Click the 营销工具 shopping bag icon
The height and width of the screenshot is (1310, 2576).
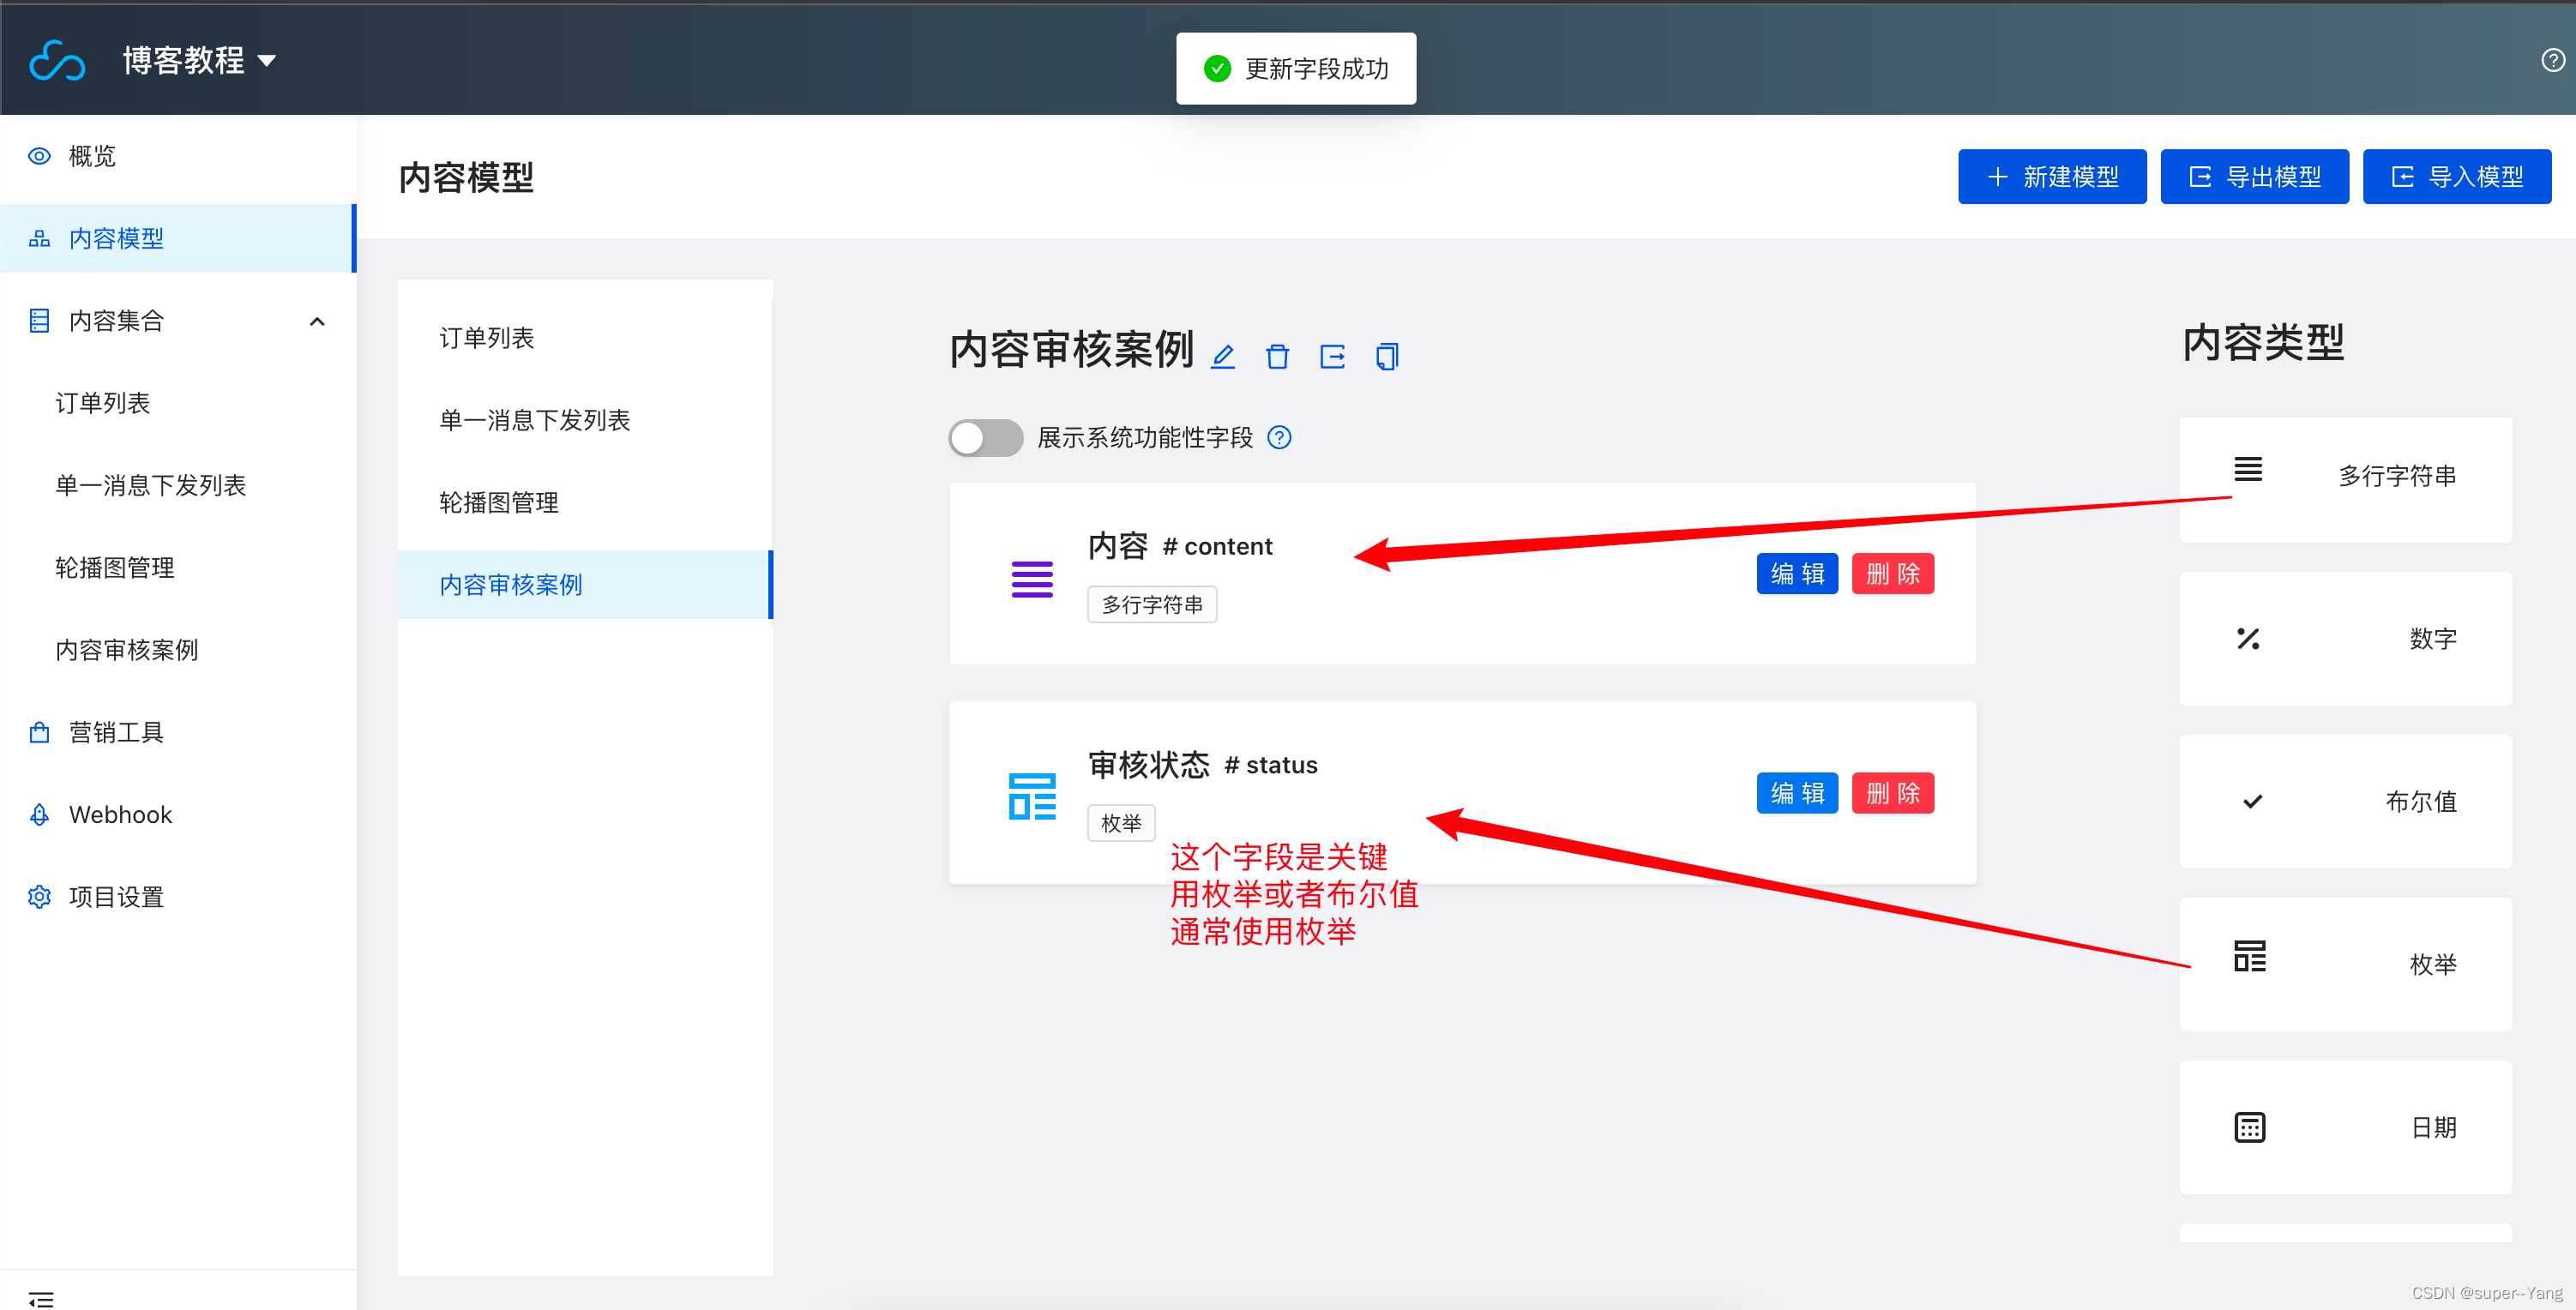click(39, 732)
